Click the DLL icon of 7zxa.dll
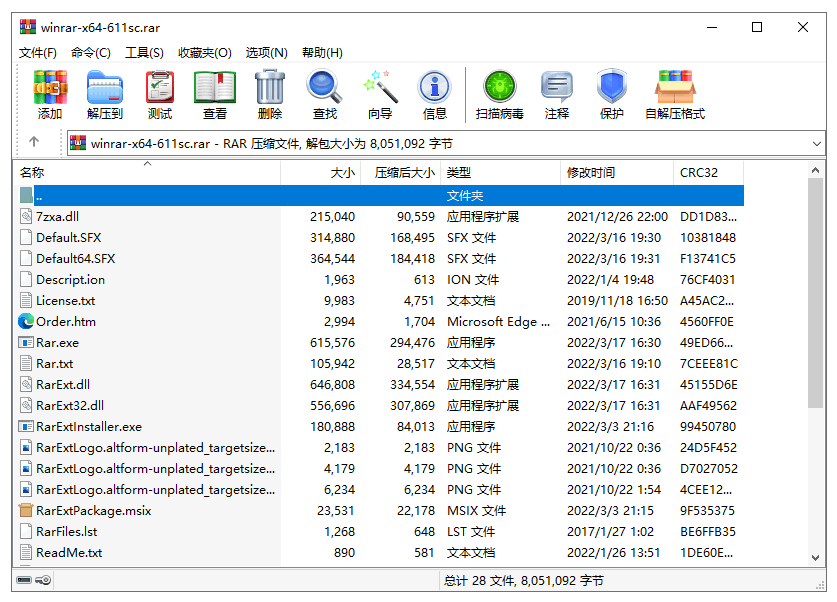837x602 pixels. 26,216
